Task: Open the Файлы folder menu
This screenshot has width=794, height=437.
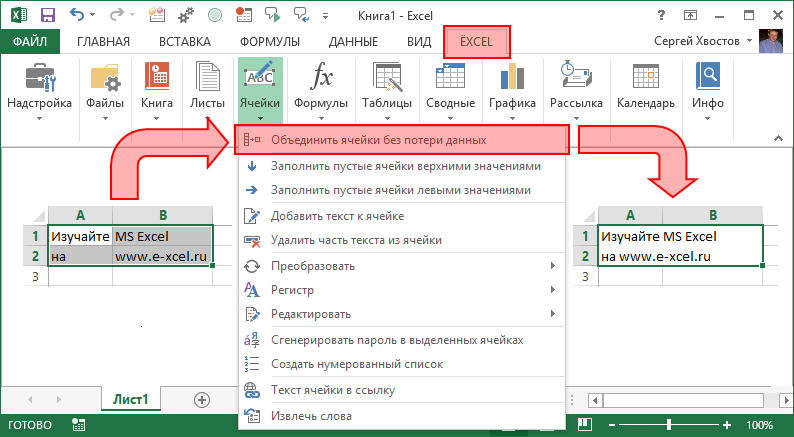Action: 105,91
